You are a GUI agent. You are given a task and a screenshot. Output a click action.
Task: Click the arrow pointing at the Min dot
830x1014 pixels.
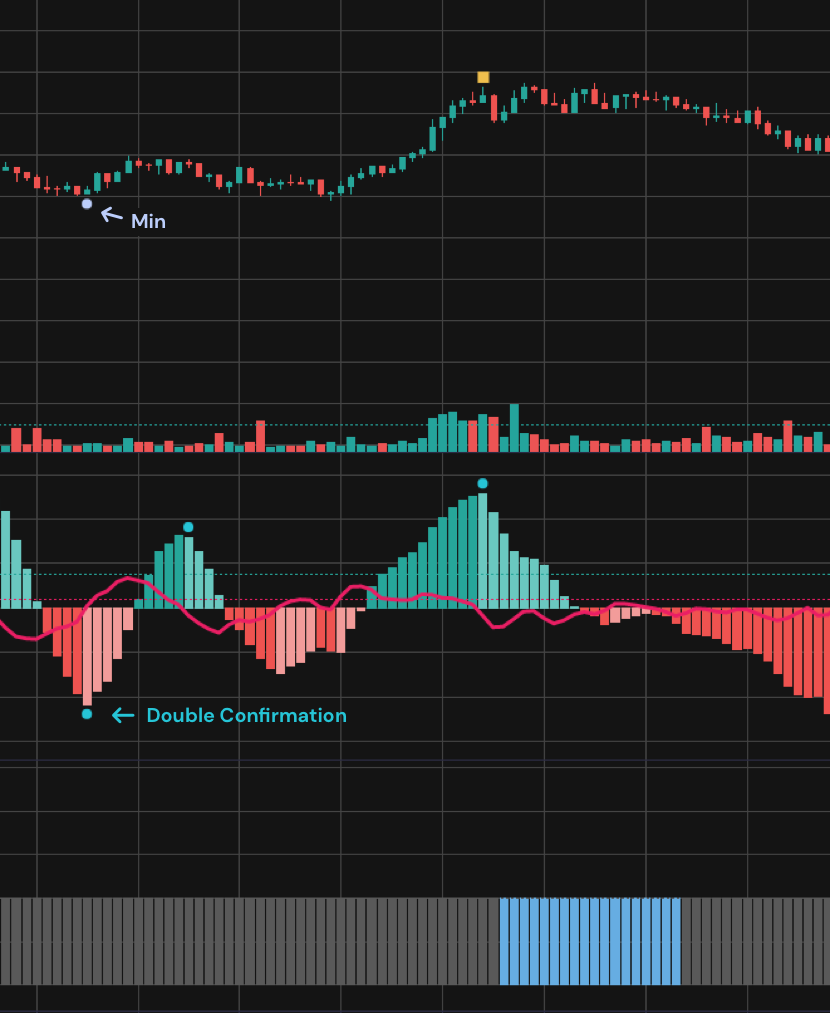coord(111,214)
